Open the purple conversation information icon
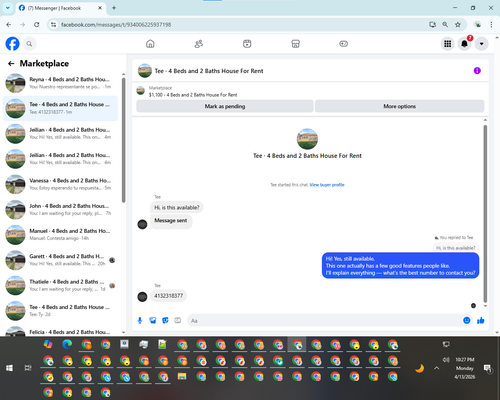This screenshot has height=400, width=500. click(477, 71)
